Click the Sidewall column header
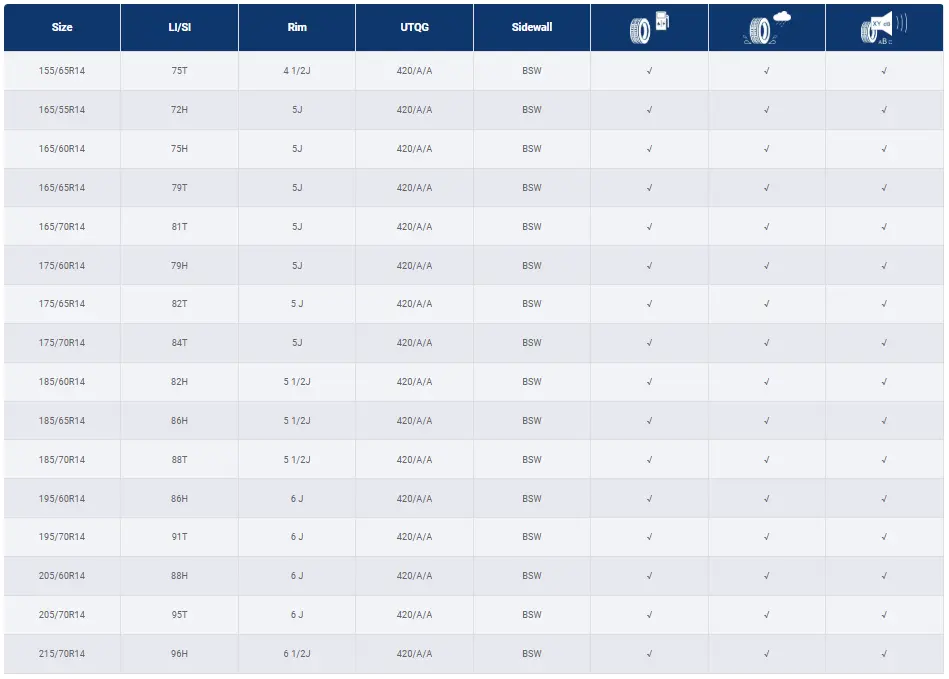 click(531, 28)
